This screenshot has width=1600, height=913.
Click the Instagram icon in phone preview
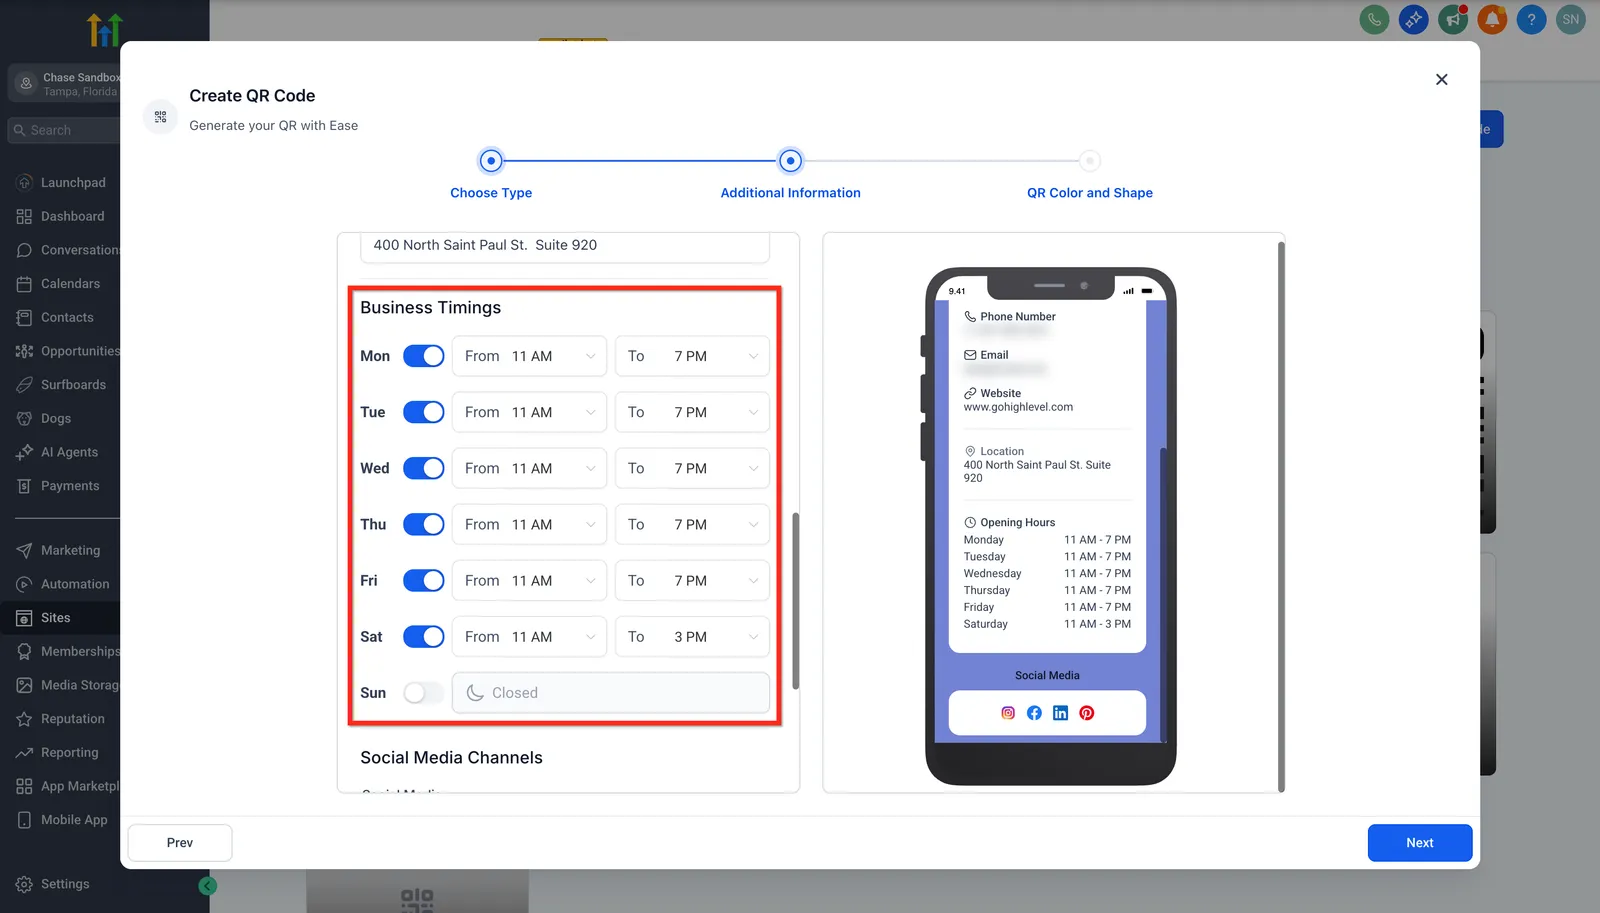coord(1008,713)
